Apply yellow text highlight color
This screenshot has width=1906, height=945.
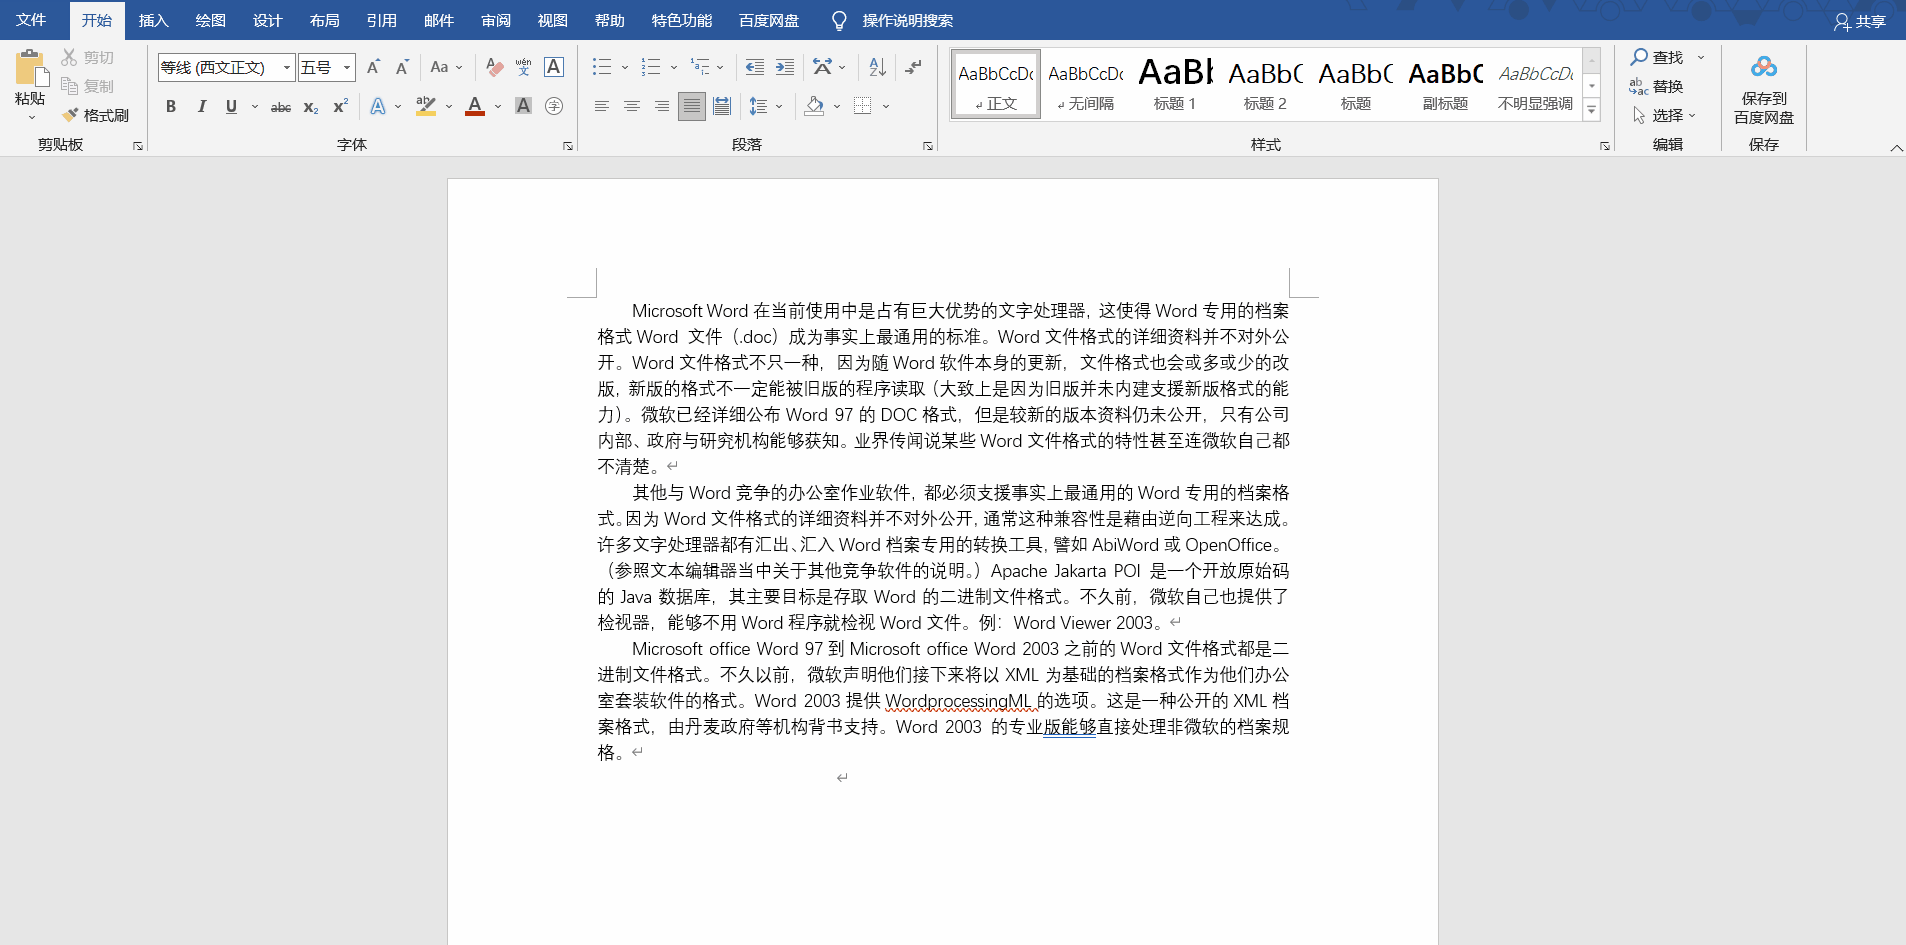point(425,106)
